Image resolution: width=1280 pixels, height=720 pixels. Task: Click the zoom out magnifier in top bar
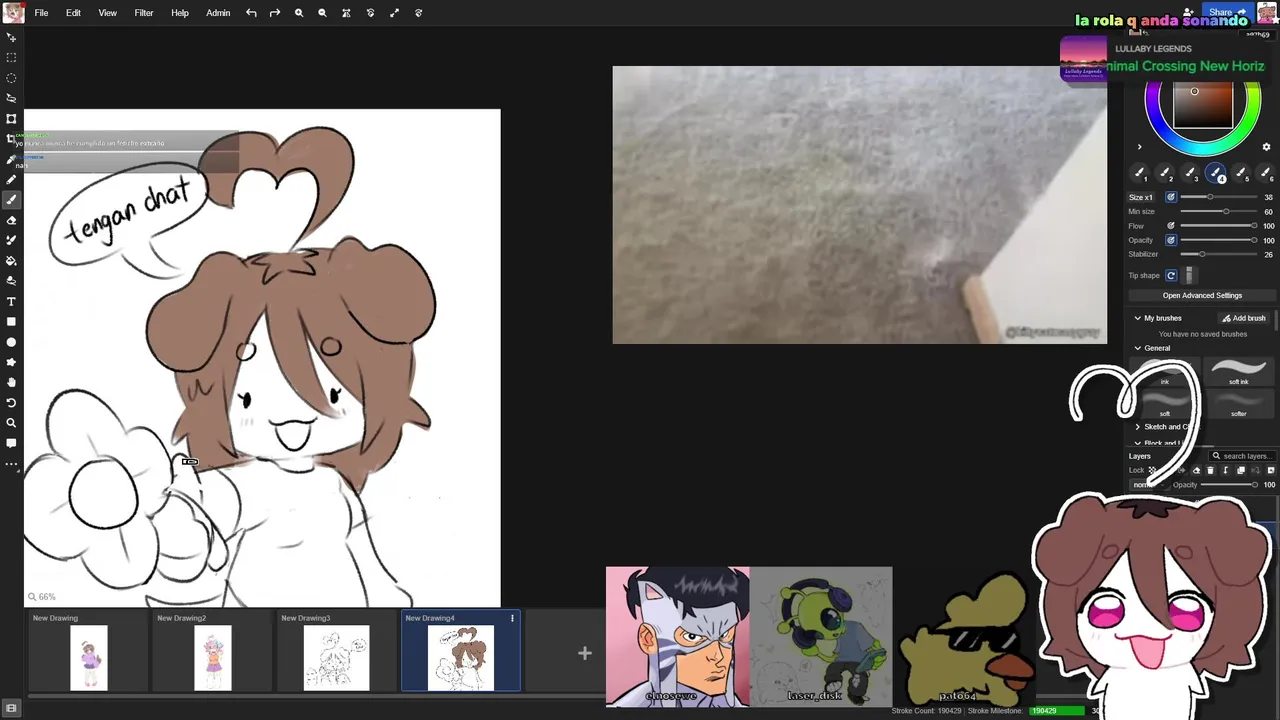point(322,13)
